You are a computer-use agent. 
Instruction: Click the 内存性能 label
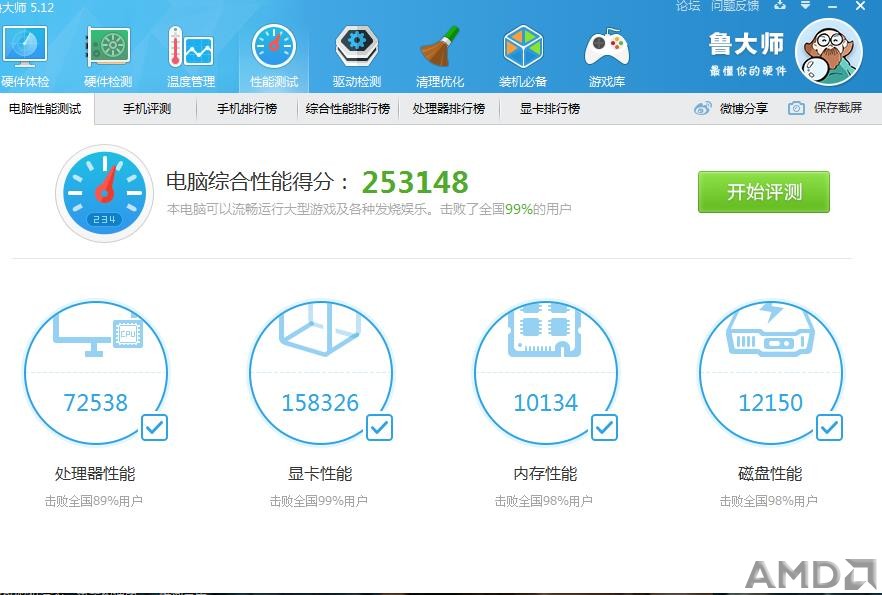pos(545,474)
